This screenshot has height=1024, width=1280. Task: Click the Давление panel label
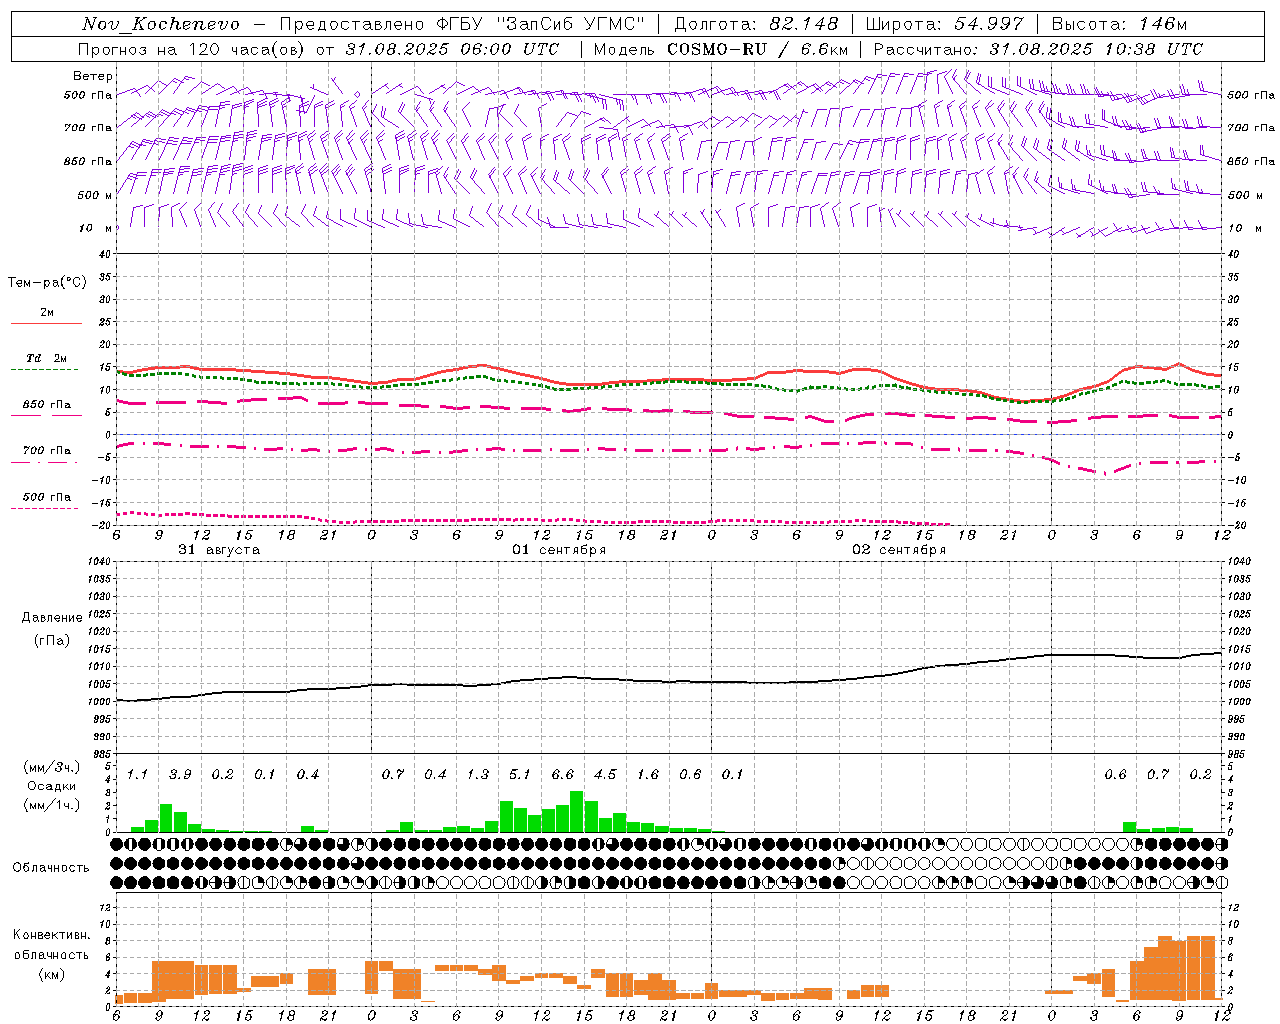pos(52,618)
